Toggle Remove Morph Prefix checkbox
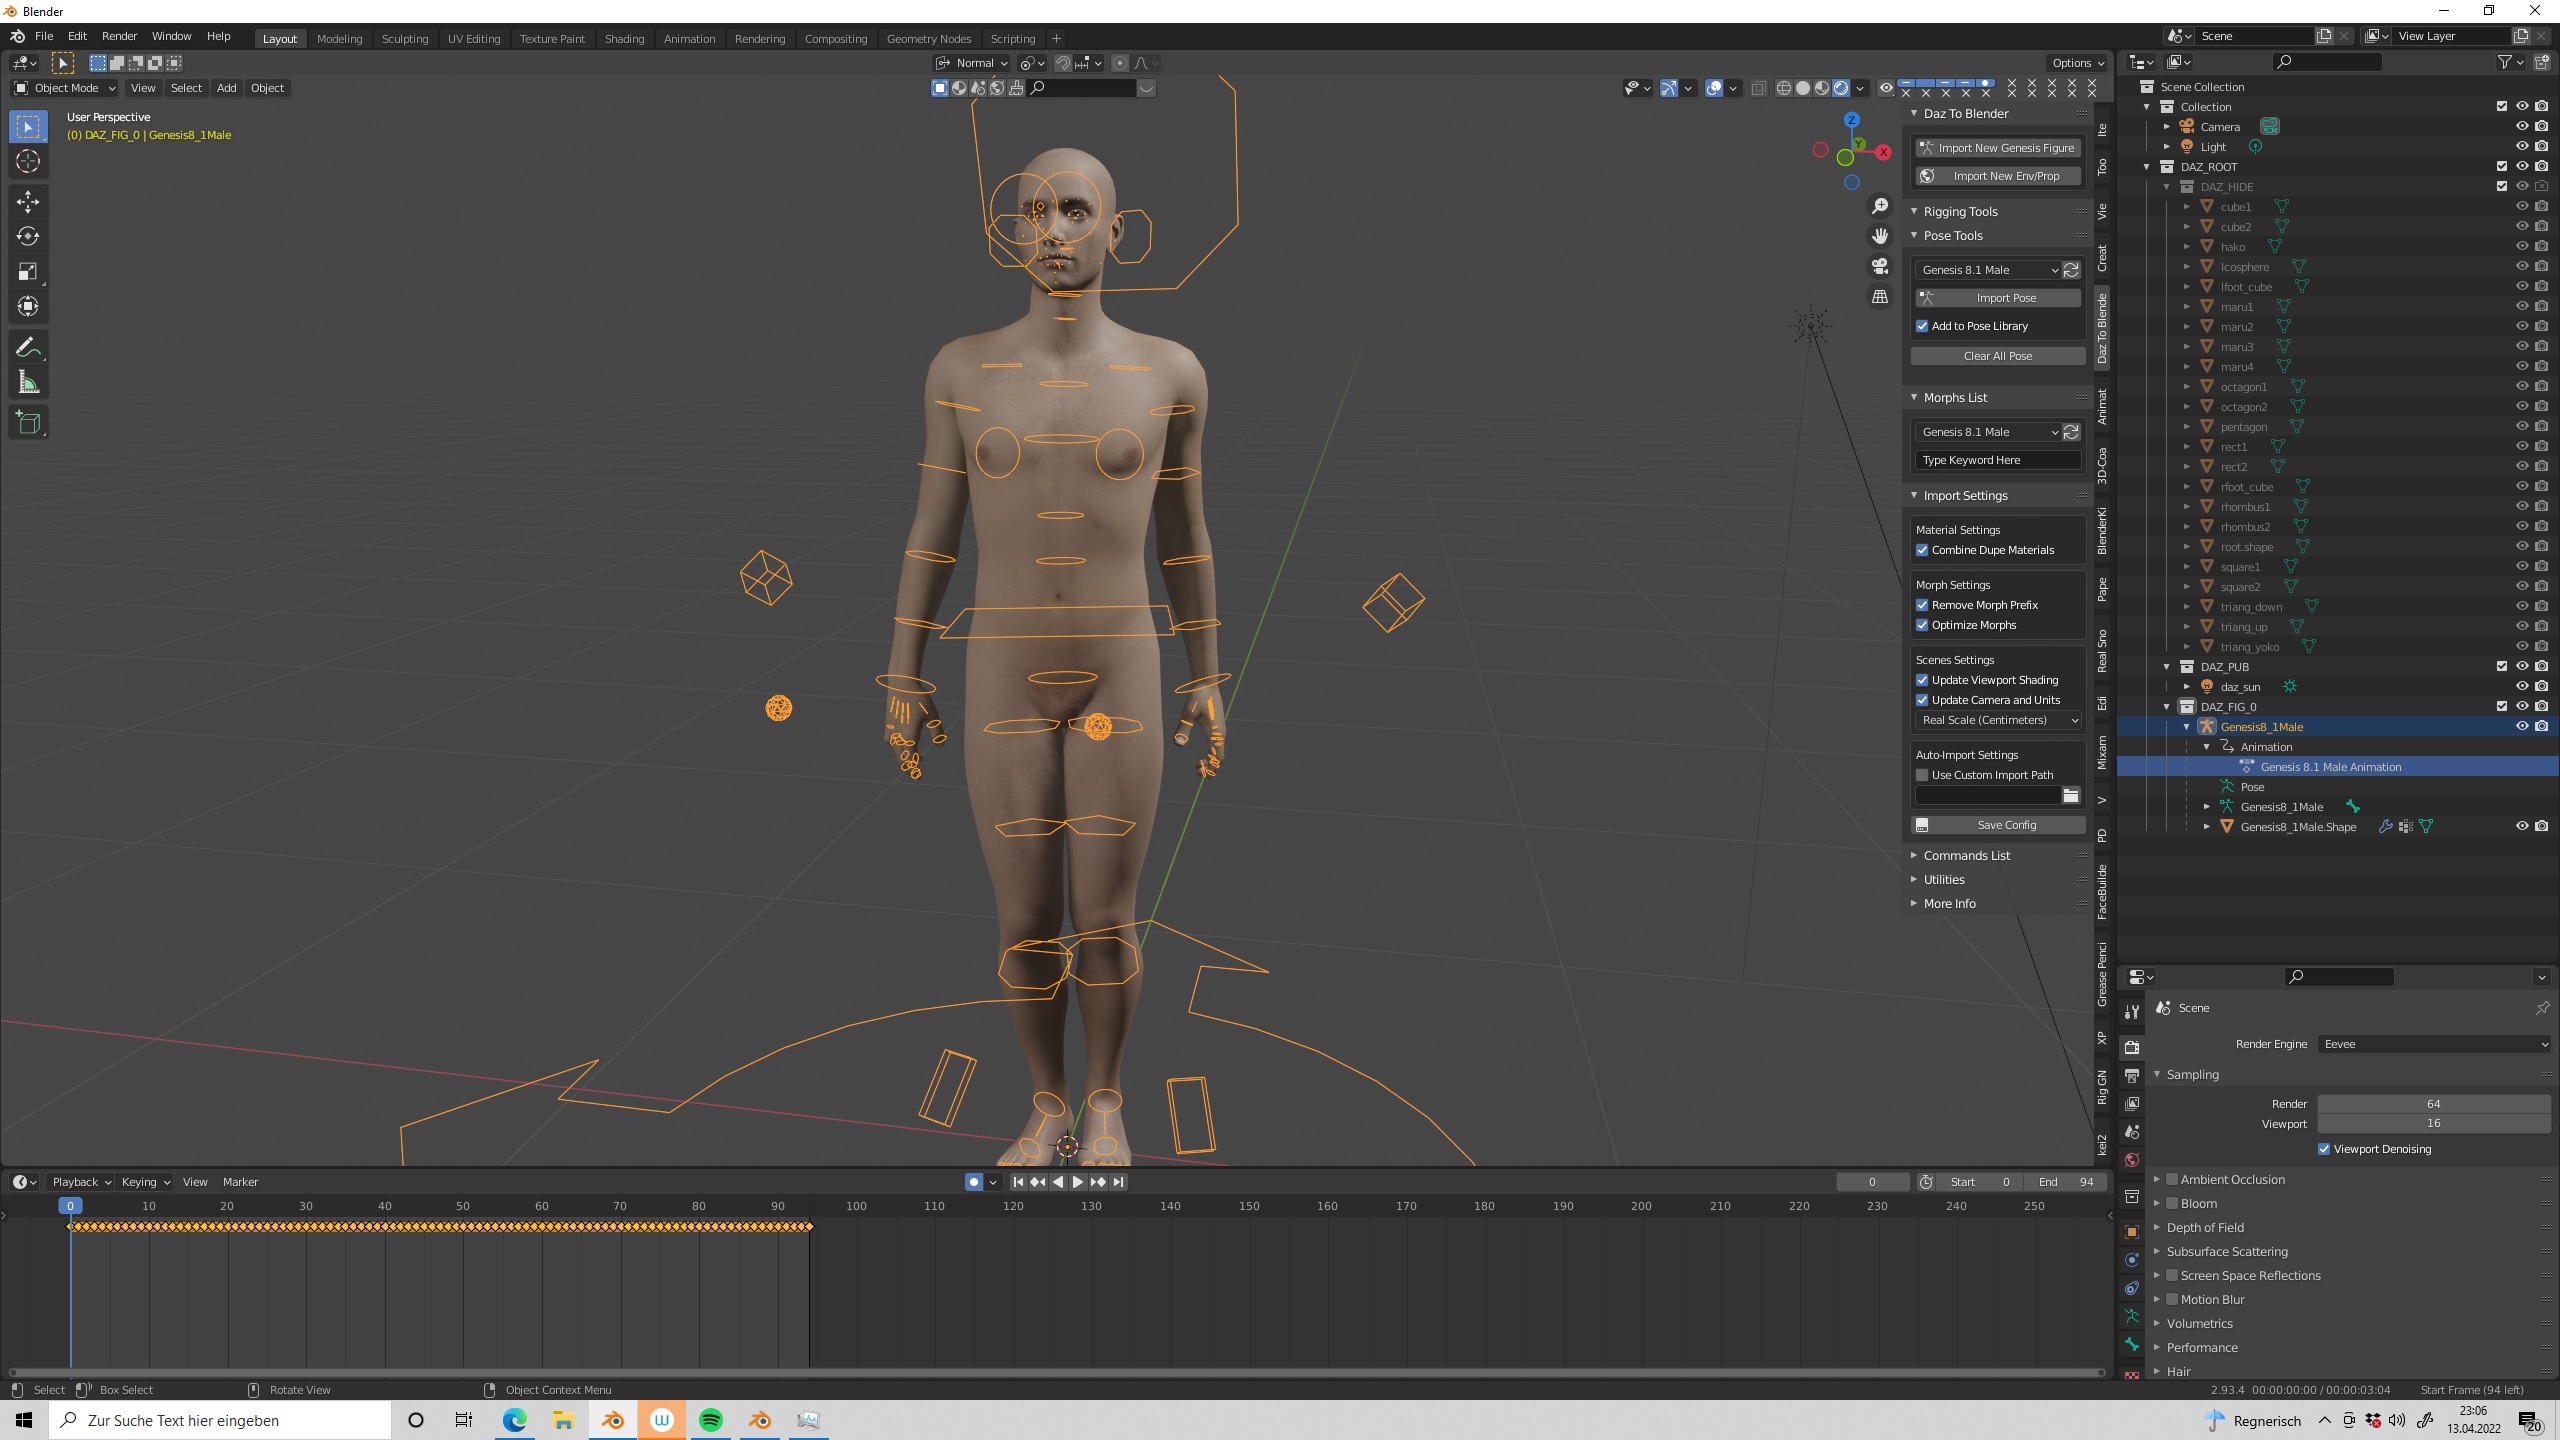The width and height of the screenshot is (2560, 1440). pyautogui.click(x=1922, y=605)
